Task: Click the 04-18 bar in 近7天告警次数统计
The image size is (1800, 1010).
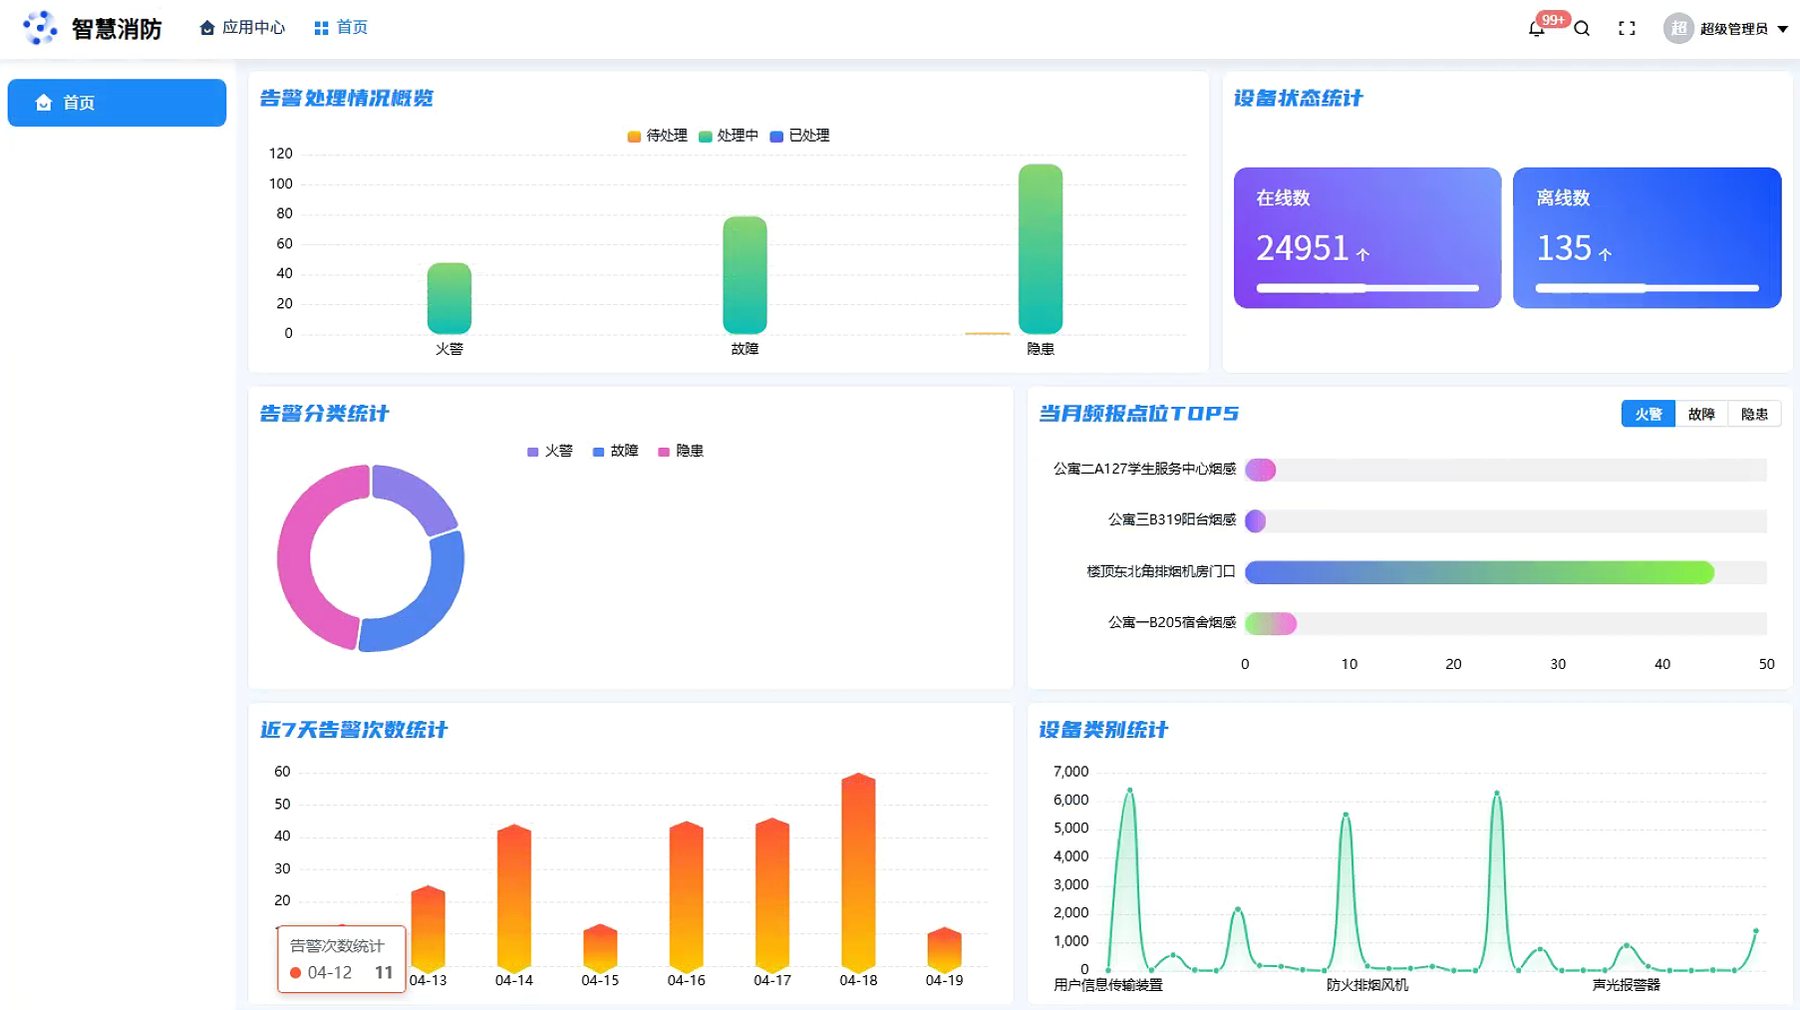Action: [858, 872]
